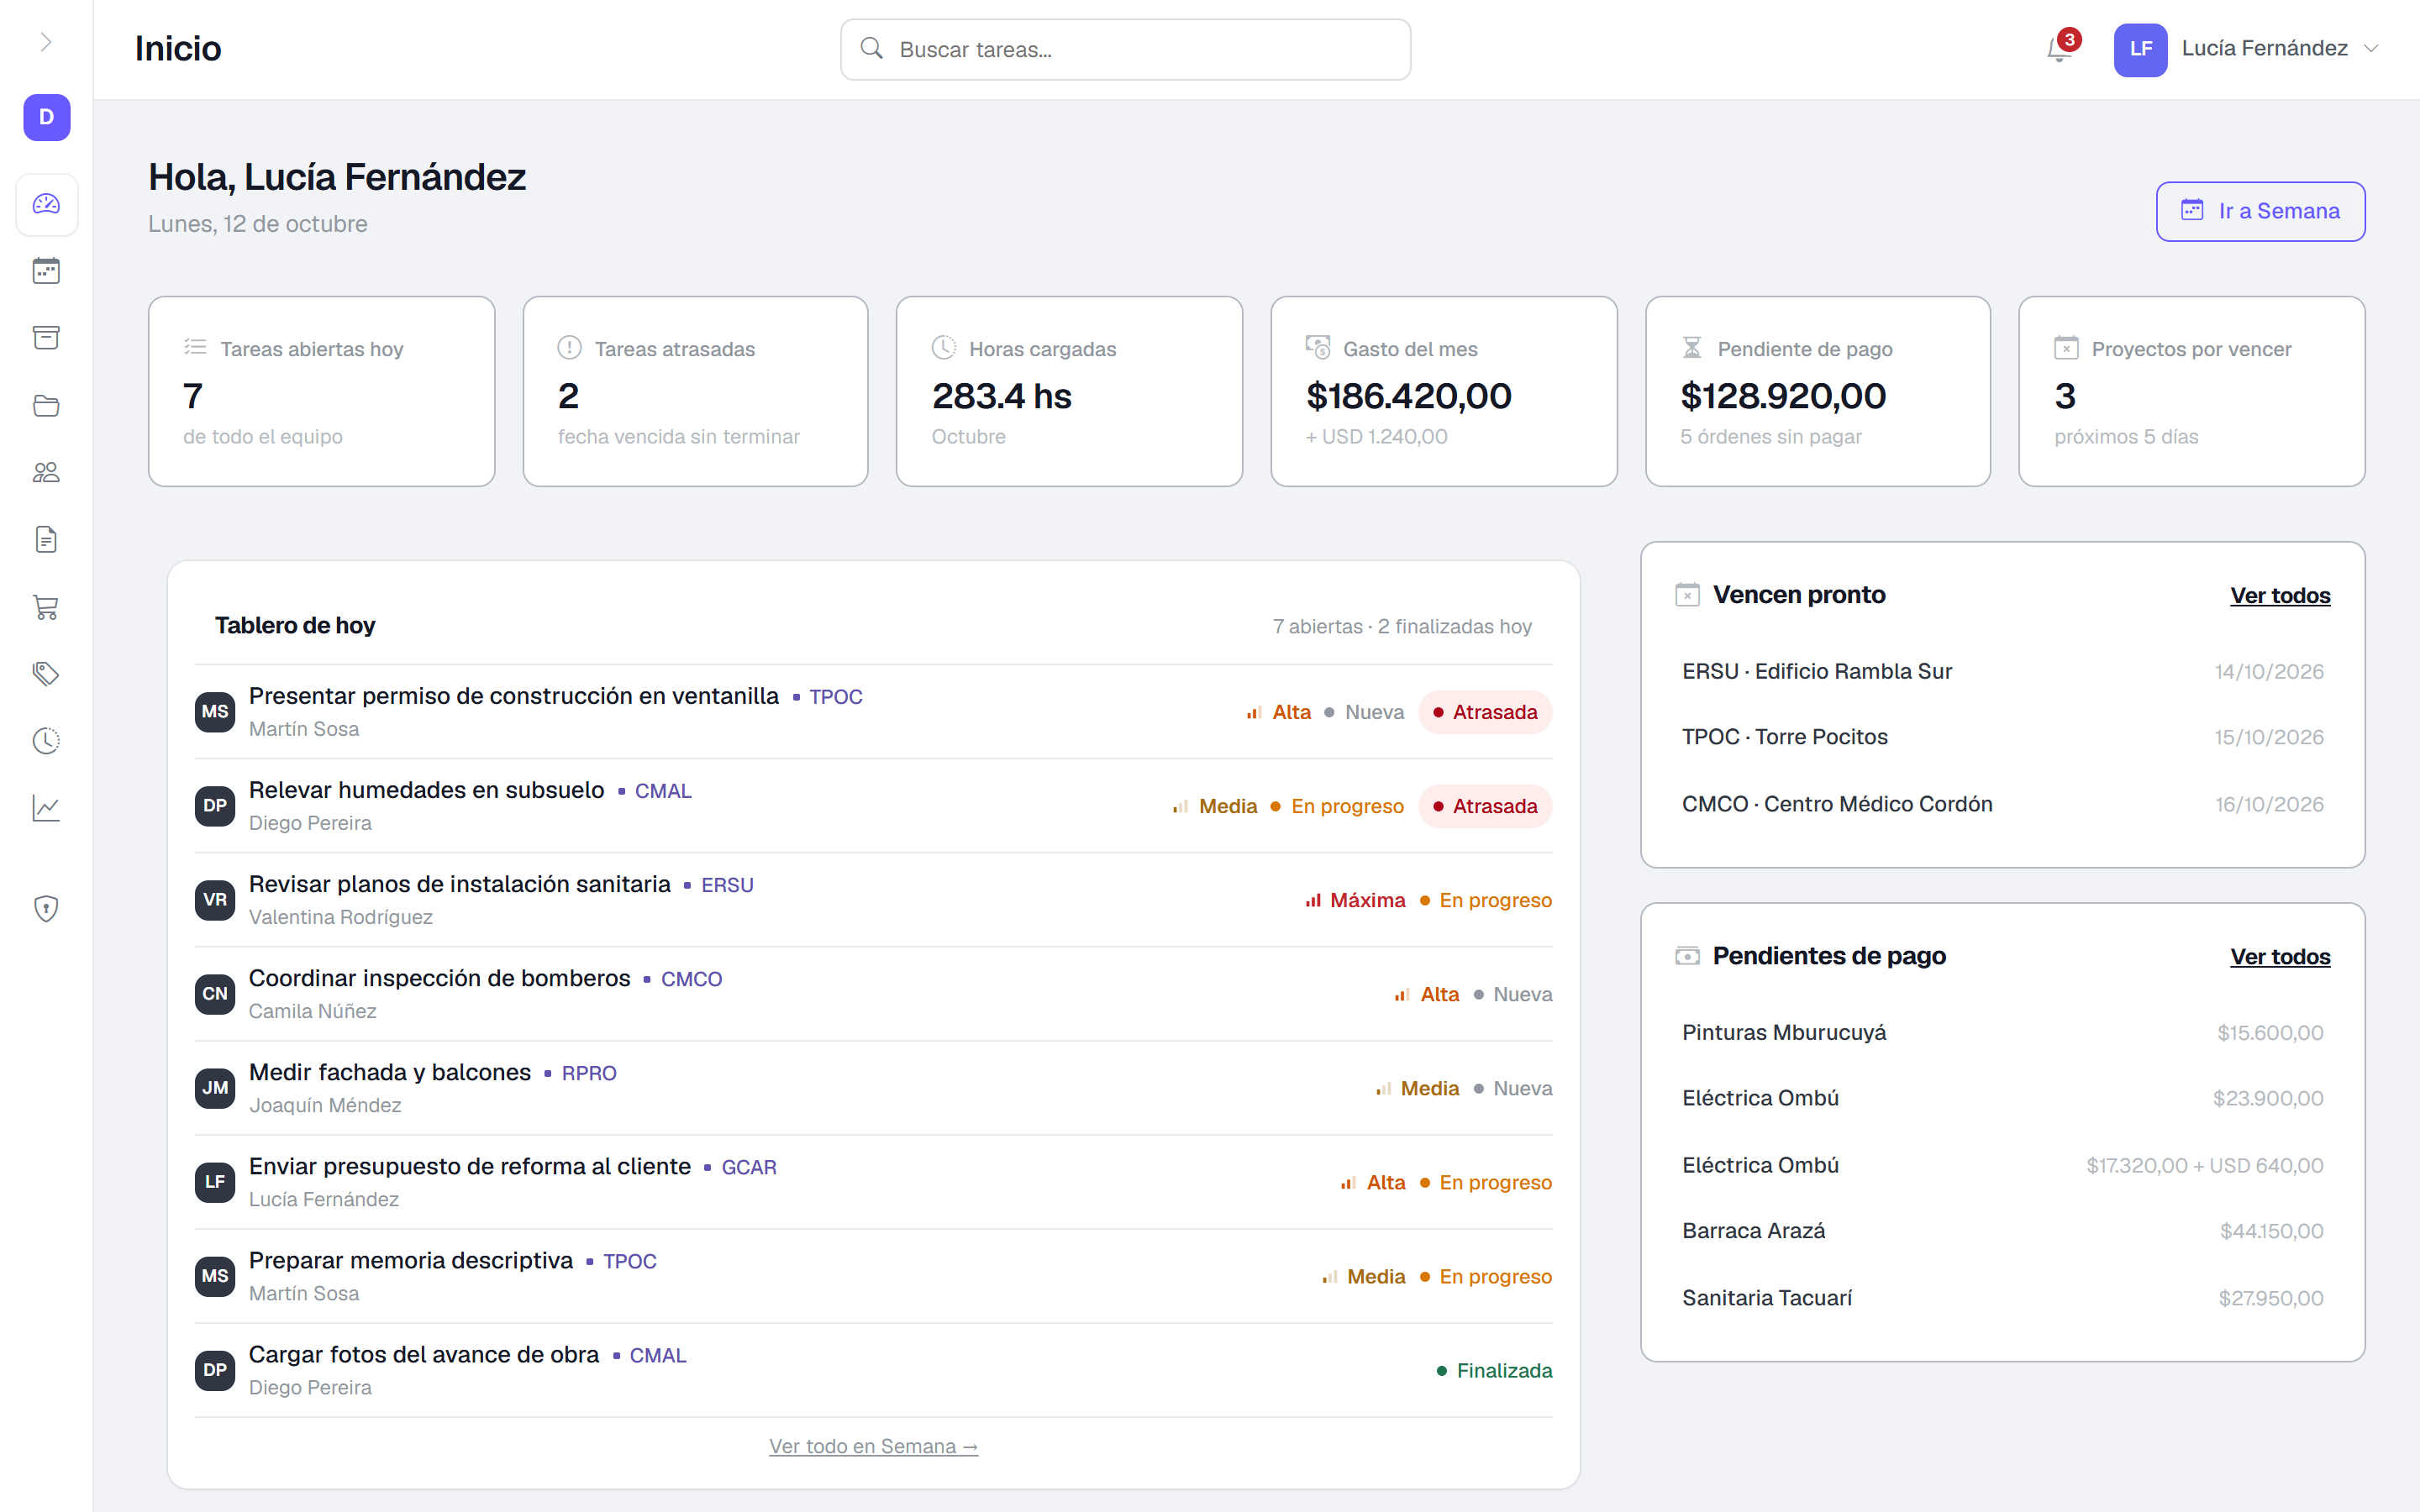Expand the Lucía Fernández account dropdown arrow
This screenshot has height=1512, width=2420.
click(x=2371, y=49)
